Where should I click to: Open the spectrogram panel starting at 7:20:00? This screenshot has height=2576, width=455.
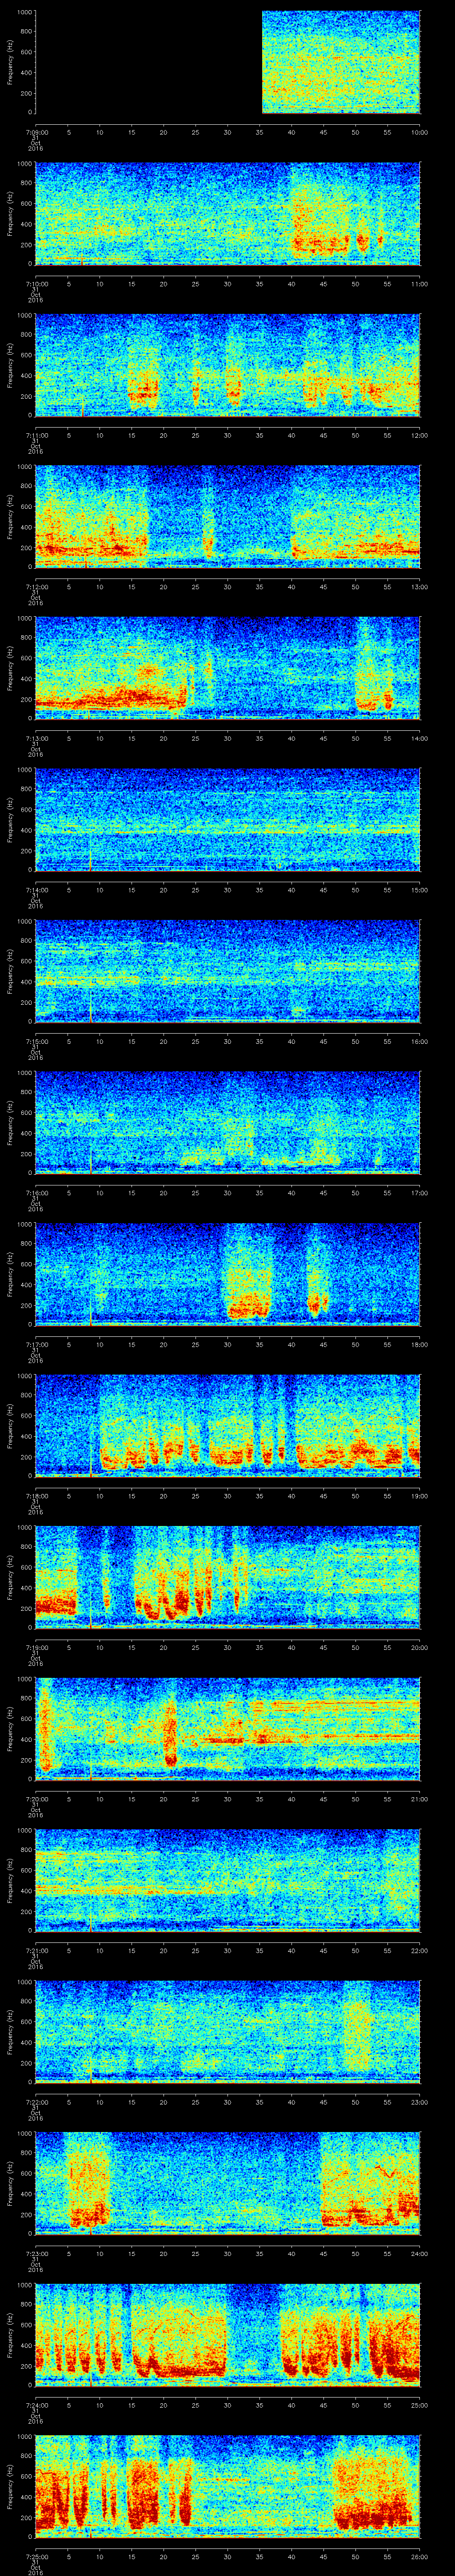pyautogui.click(x=228, y=1728)
